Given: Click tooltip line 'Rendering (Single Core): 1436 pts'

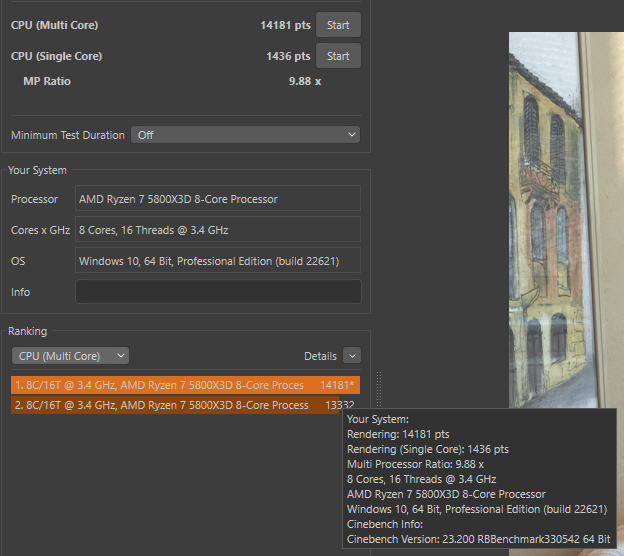Looking at the screenshot, I should (428, 449).
